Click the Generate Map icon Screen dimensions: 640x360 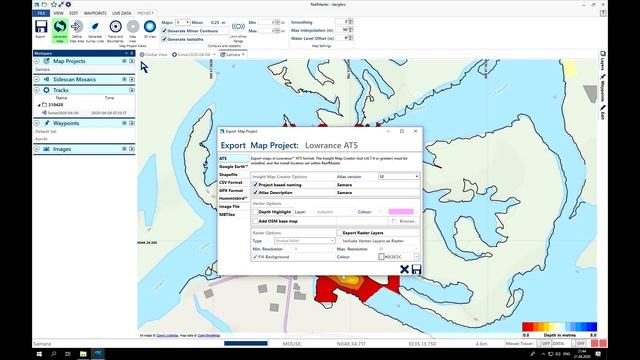(x=60, y=27)
